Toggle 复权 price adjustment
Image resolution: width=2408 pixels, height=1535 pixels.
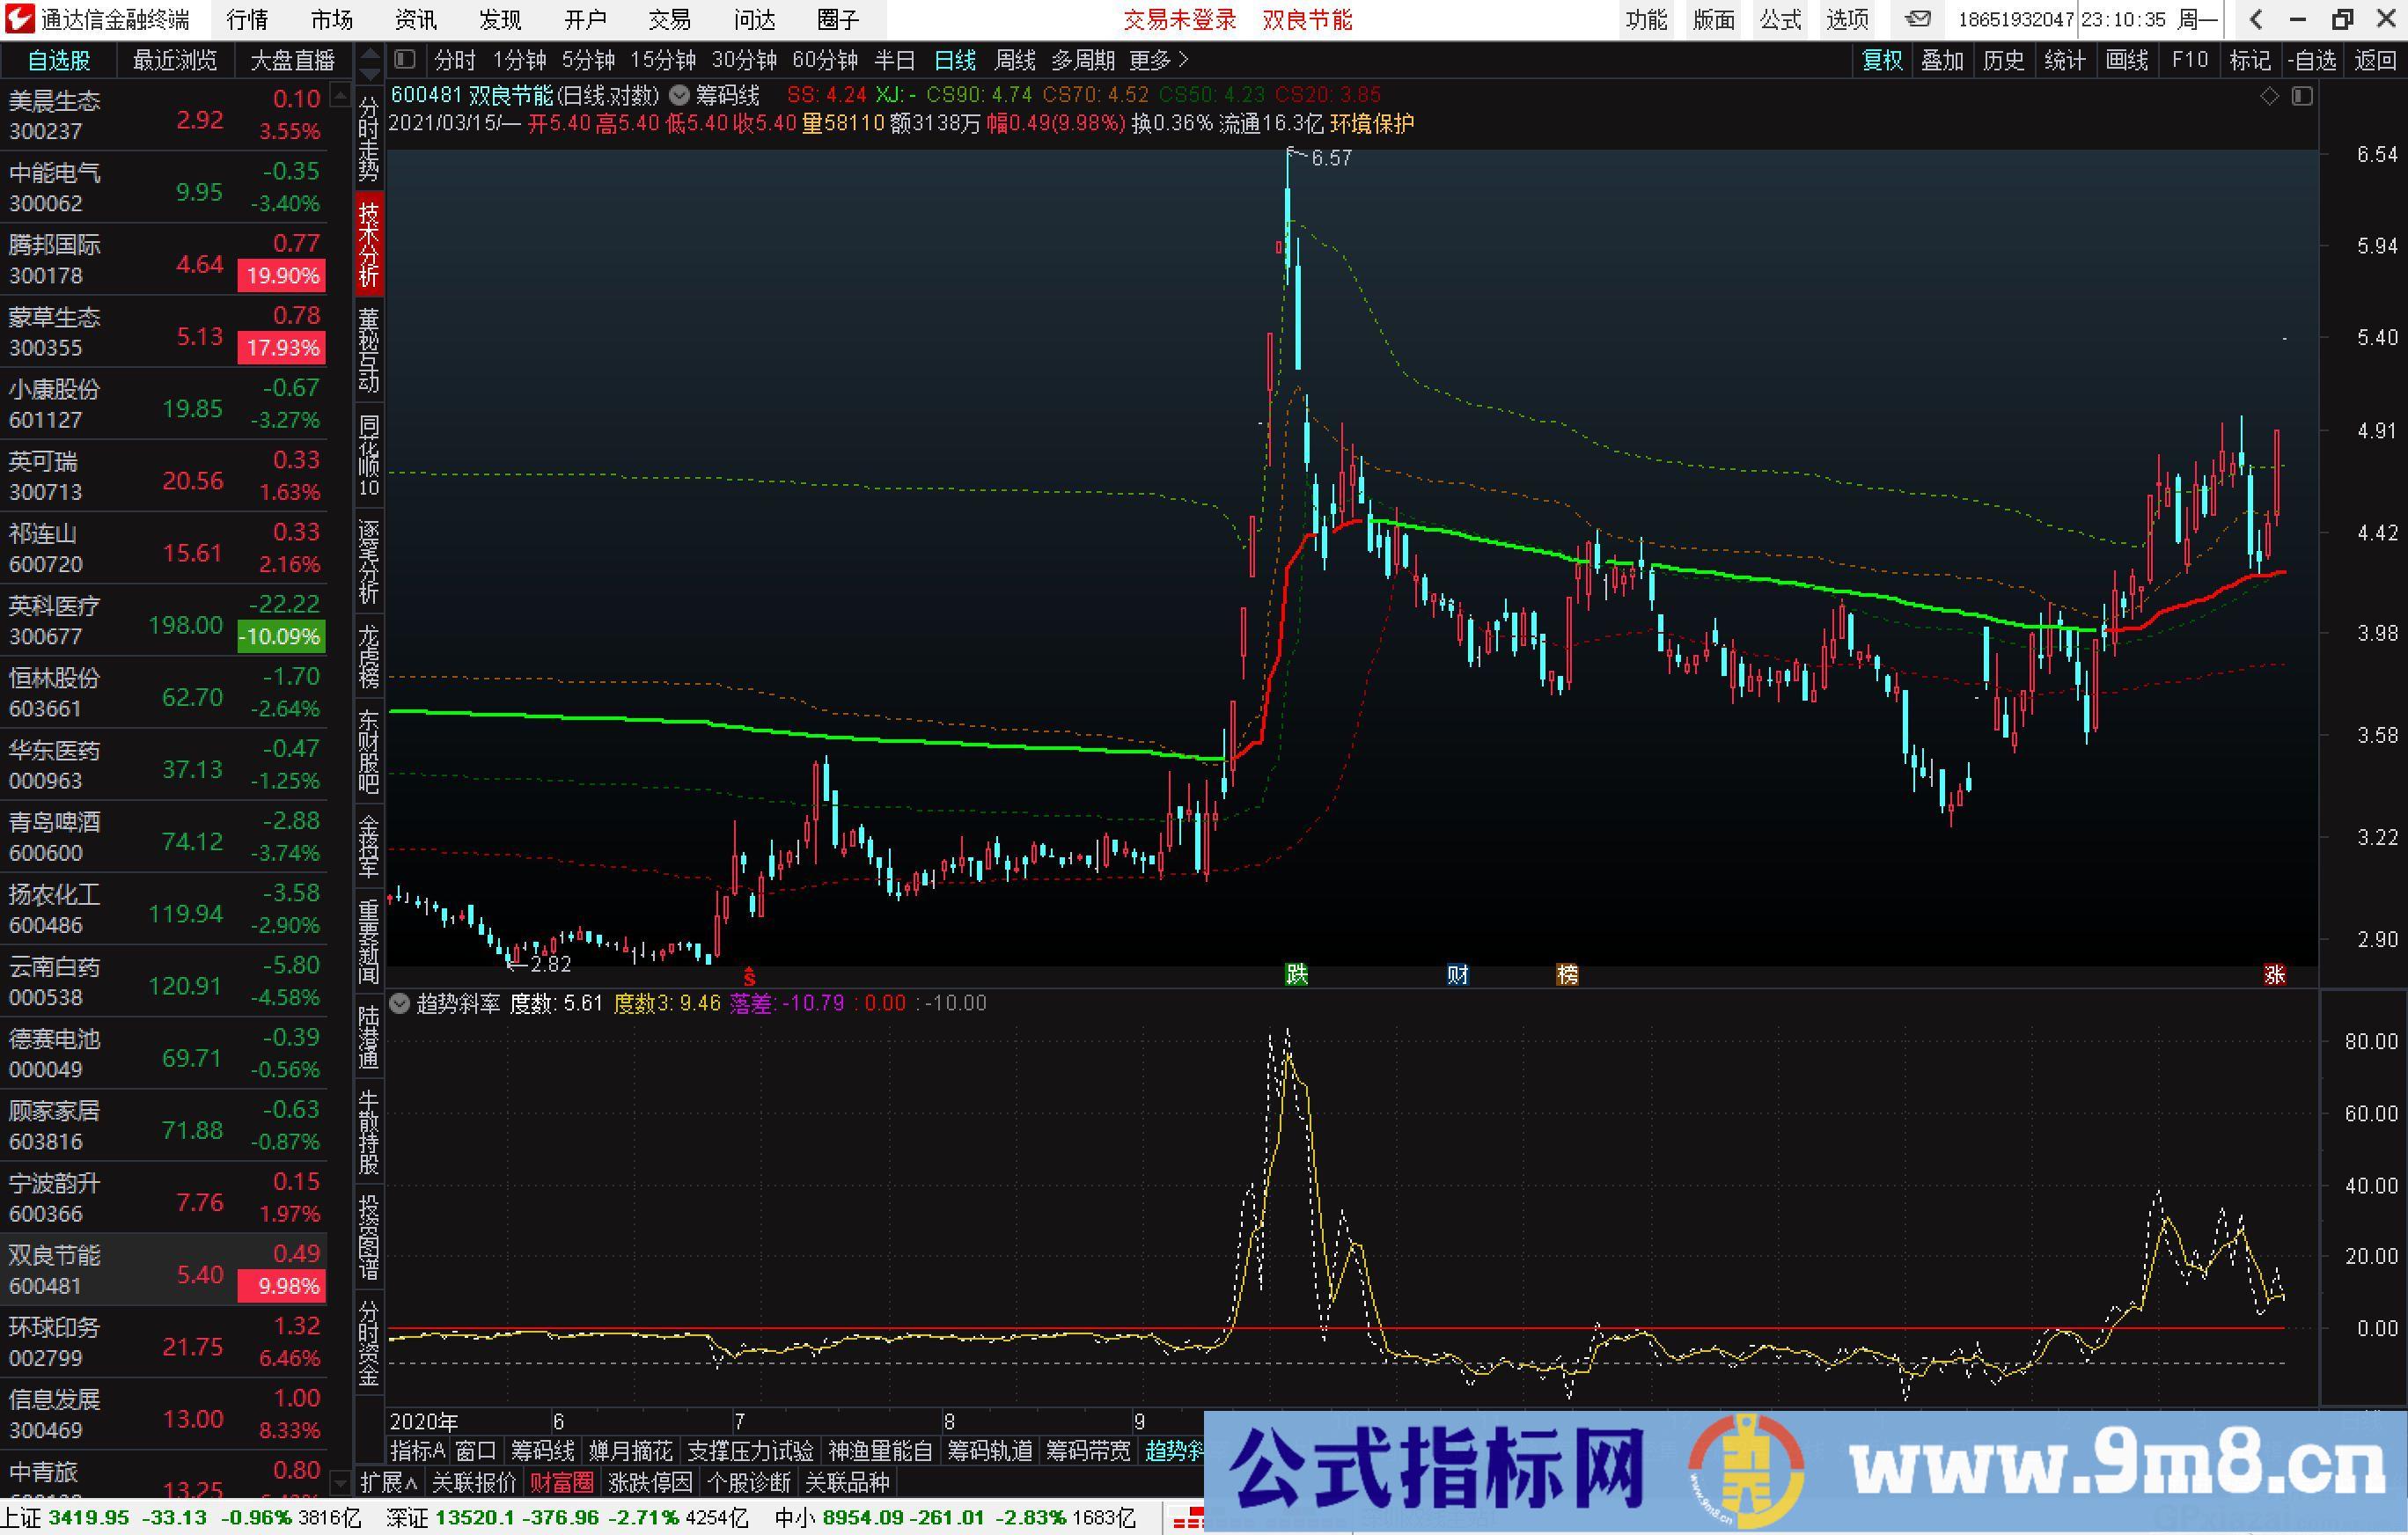click(1882, 60)
